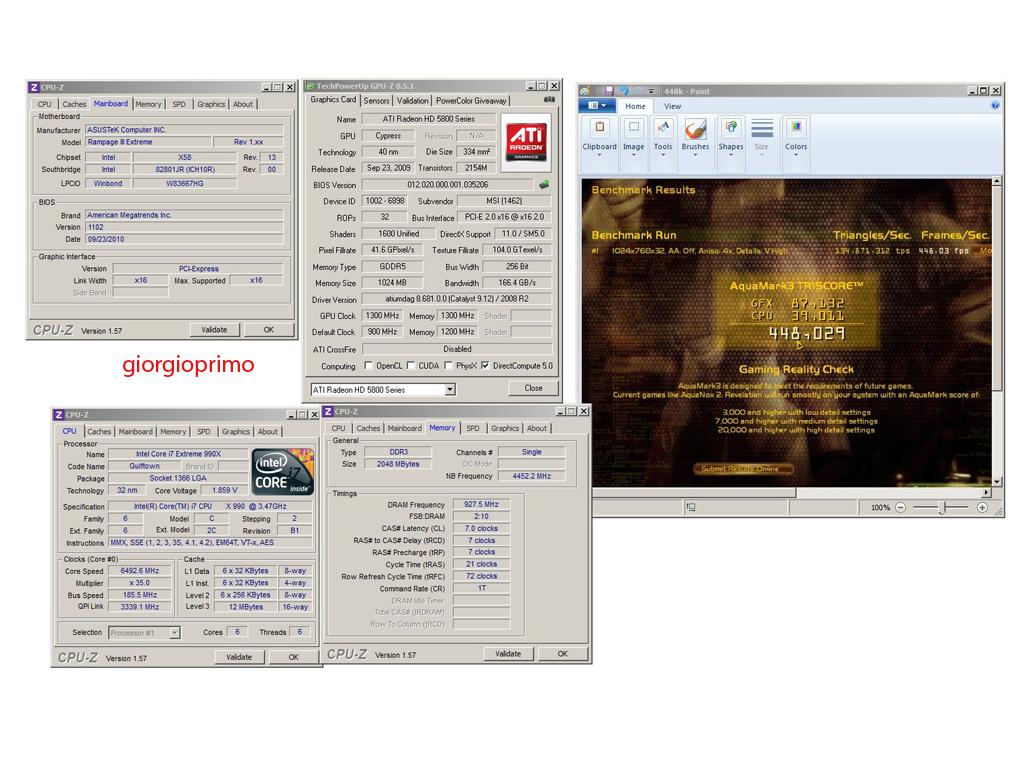
Task: Click CPU-Z Z icon in Mainboard window title
Action: point(34,87)
